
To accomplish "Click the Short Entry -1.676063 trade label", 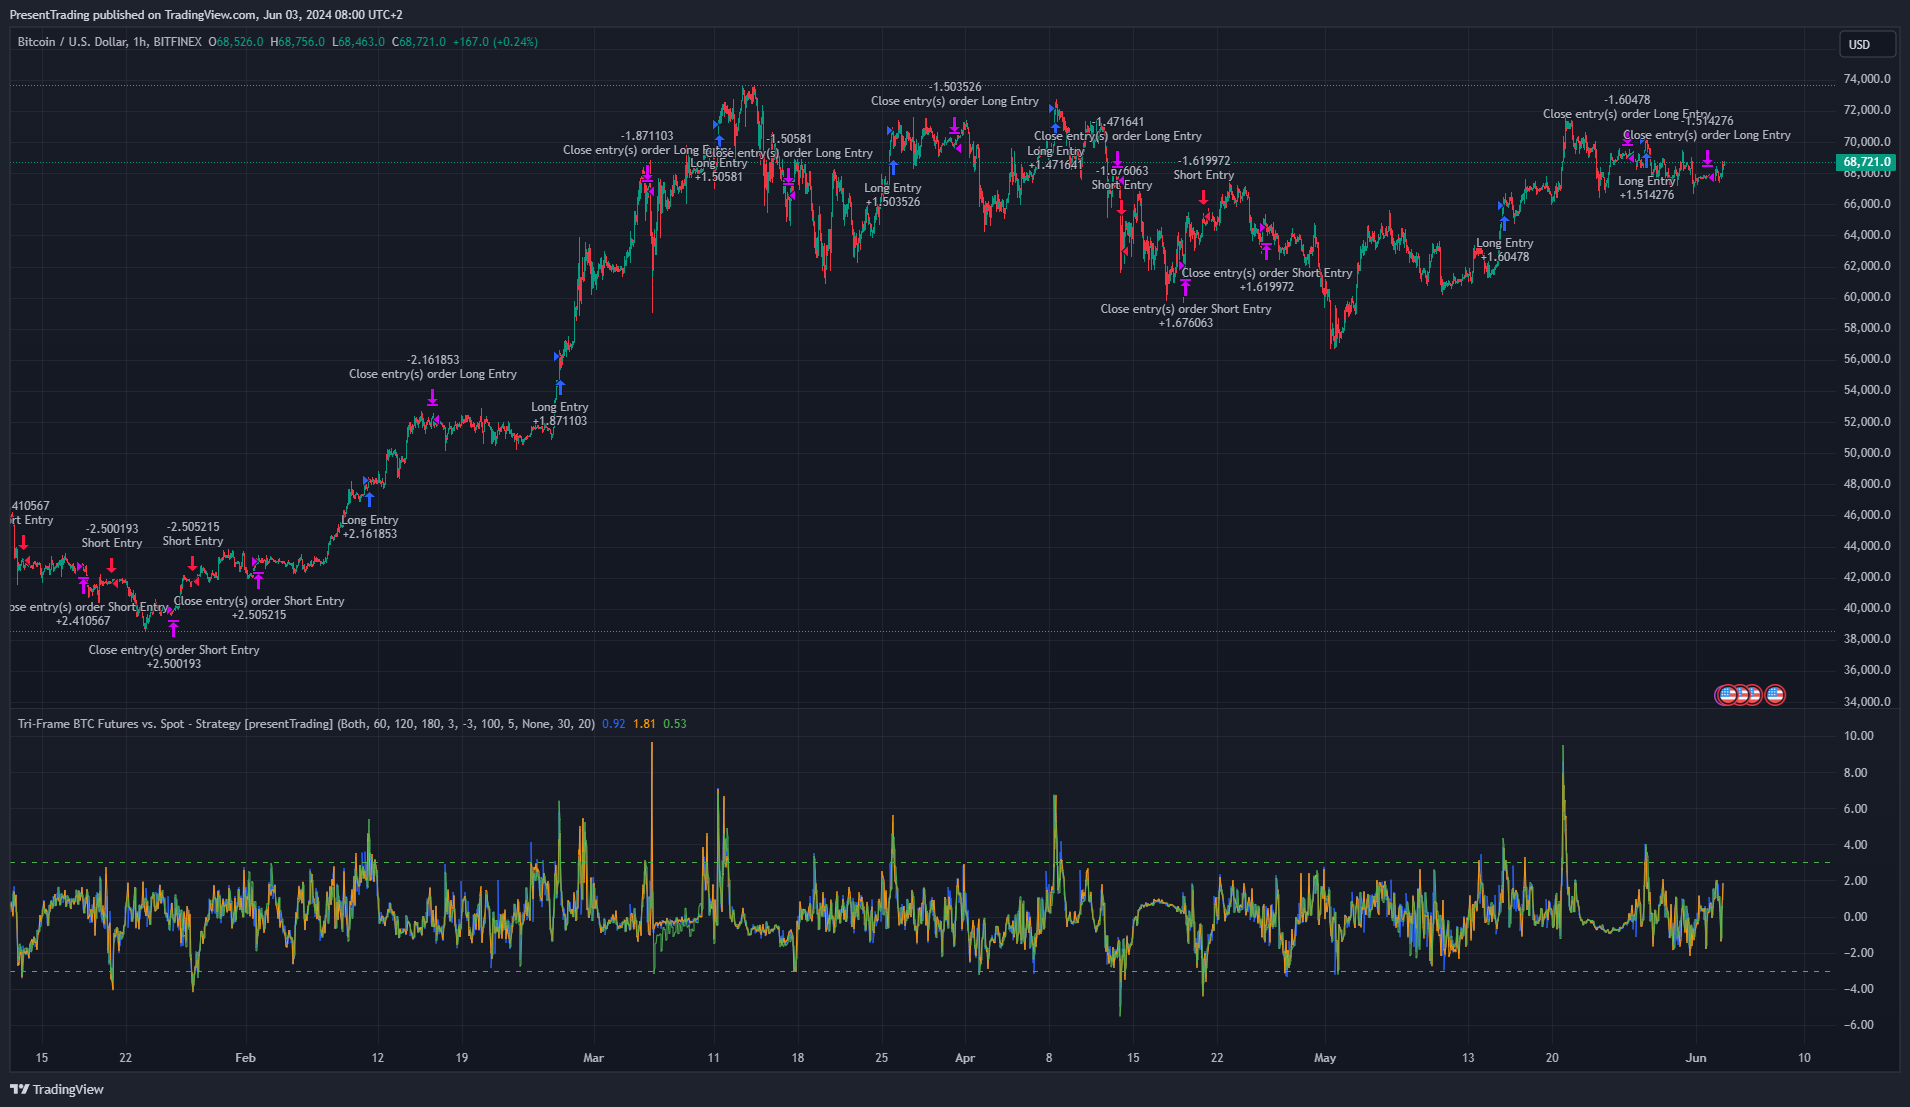I will tap(1122, 178).
